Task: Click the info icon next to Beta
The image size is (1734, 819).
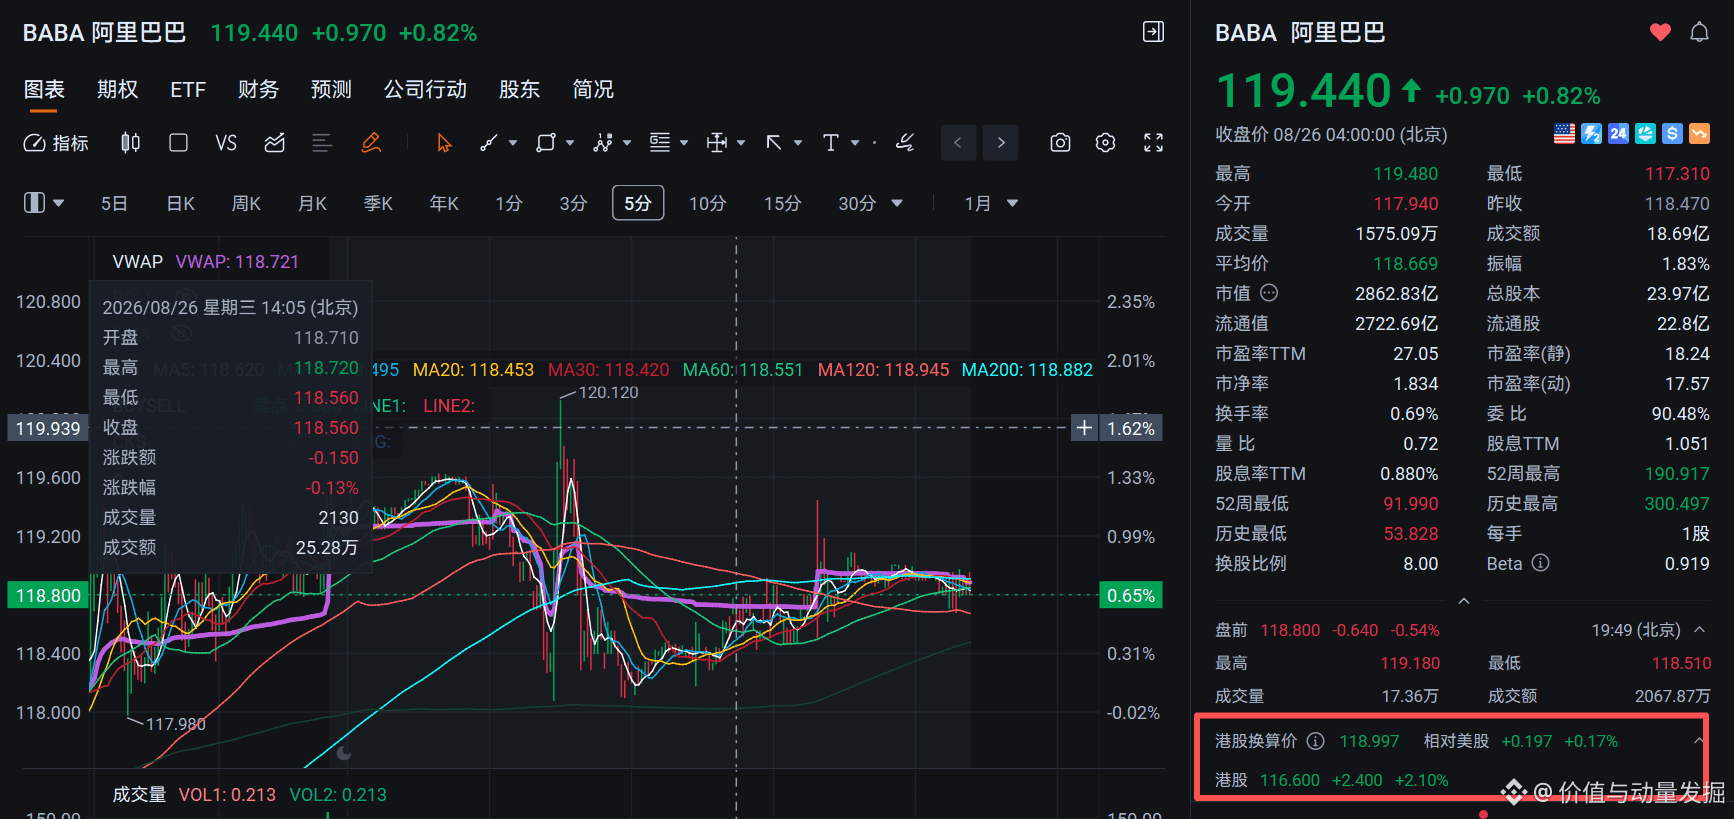Action: tap(1541, 563)
